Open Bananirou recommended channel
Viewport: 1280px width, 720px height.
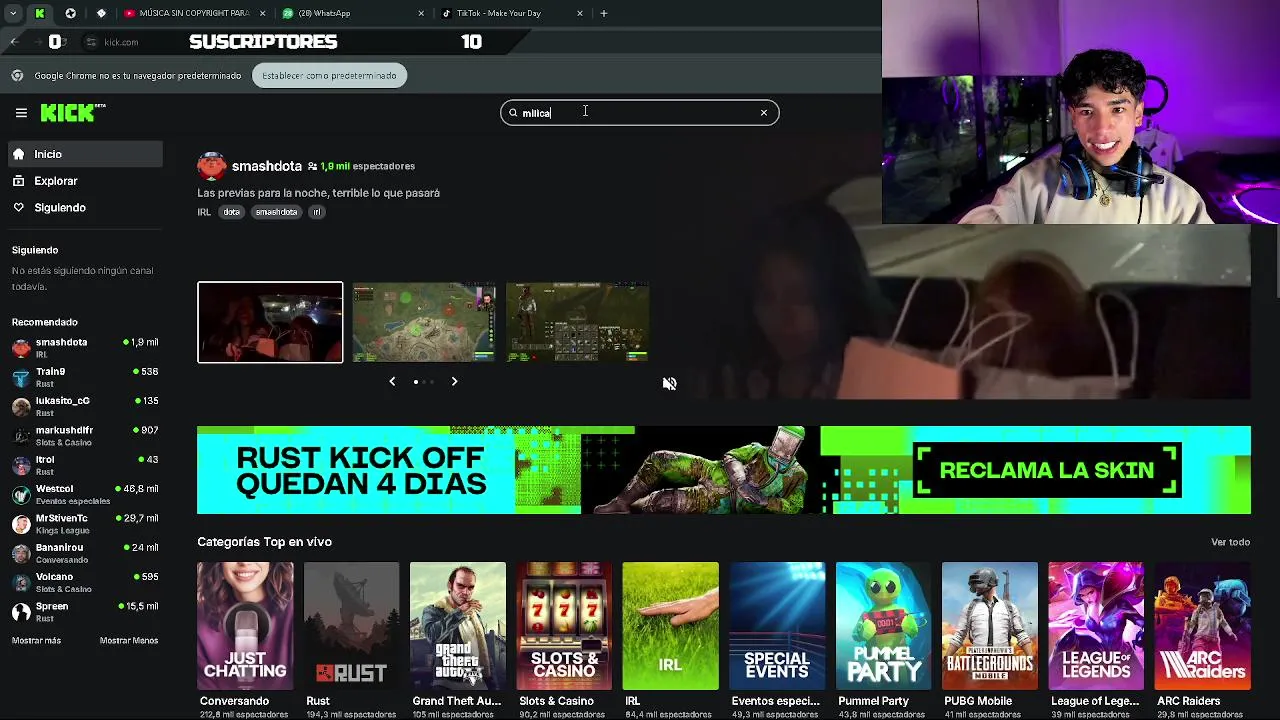[84, 553]
